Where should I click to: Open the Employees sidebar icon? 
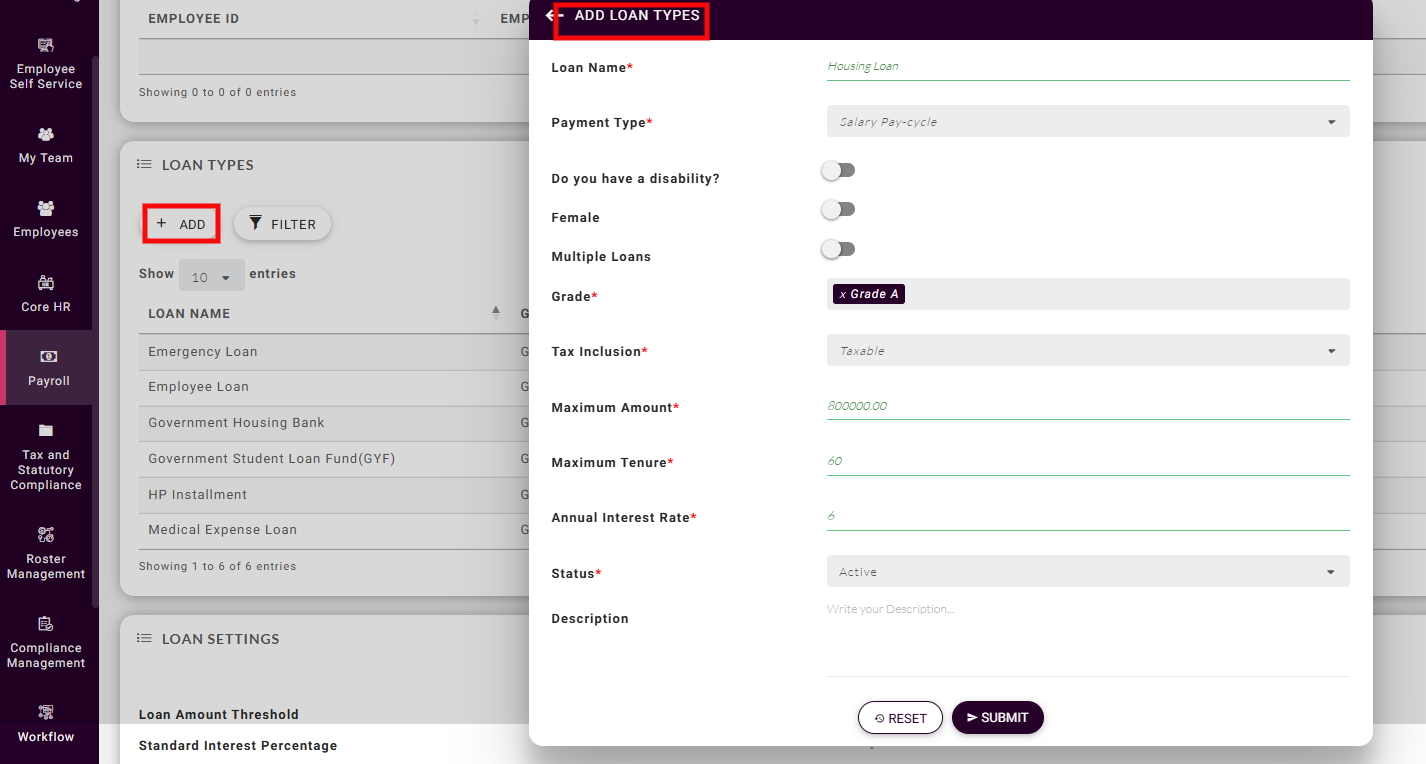pos(46,208)
